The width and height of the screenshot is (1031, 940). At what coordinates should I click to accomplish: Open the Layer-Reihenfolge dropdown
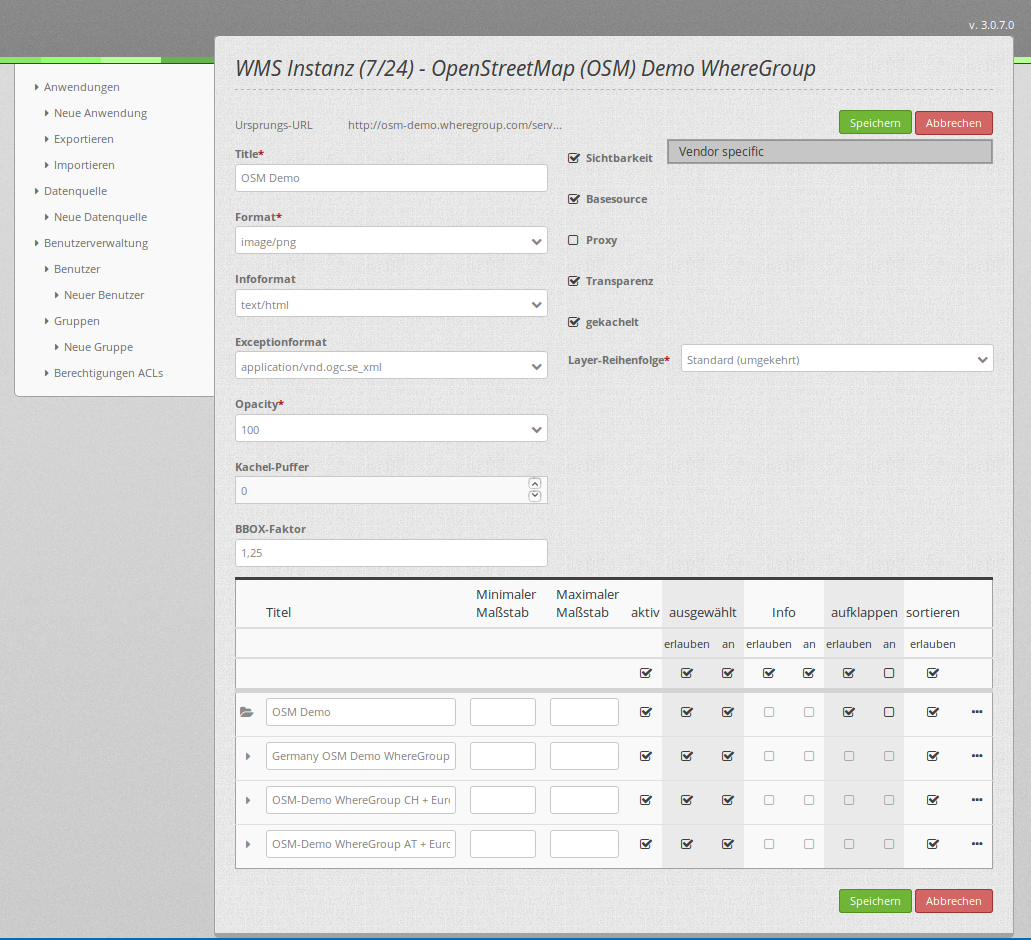836,359
